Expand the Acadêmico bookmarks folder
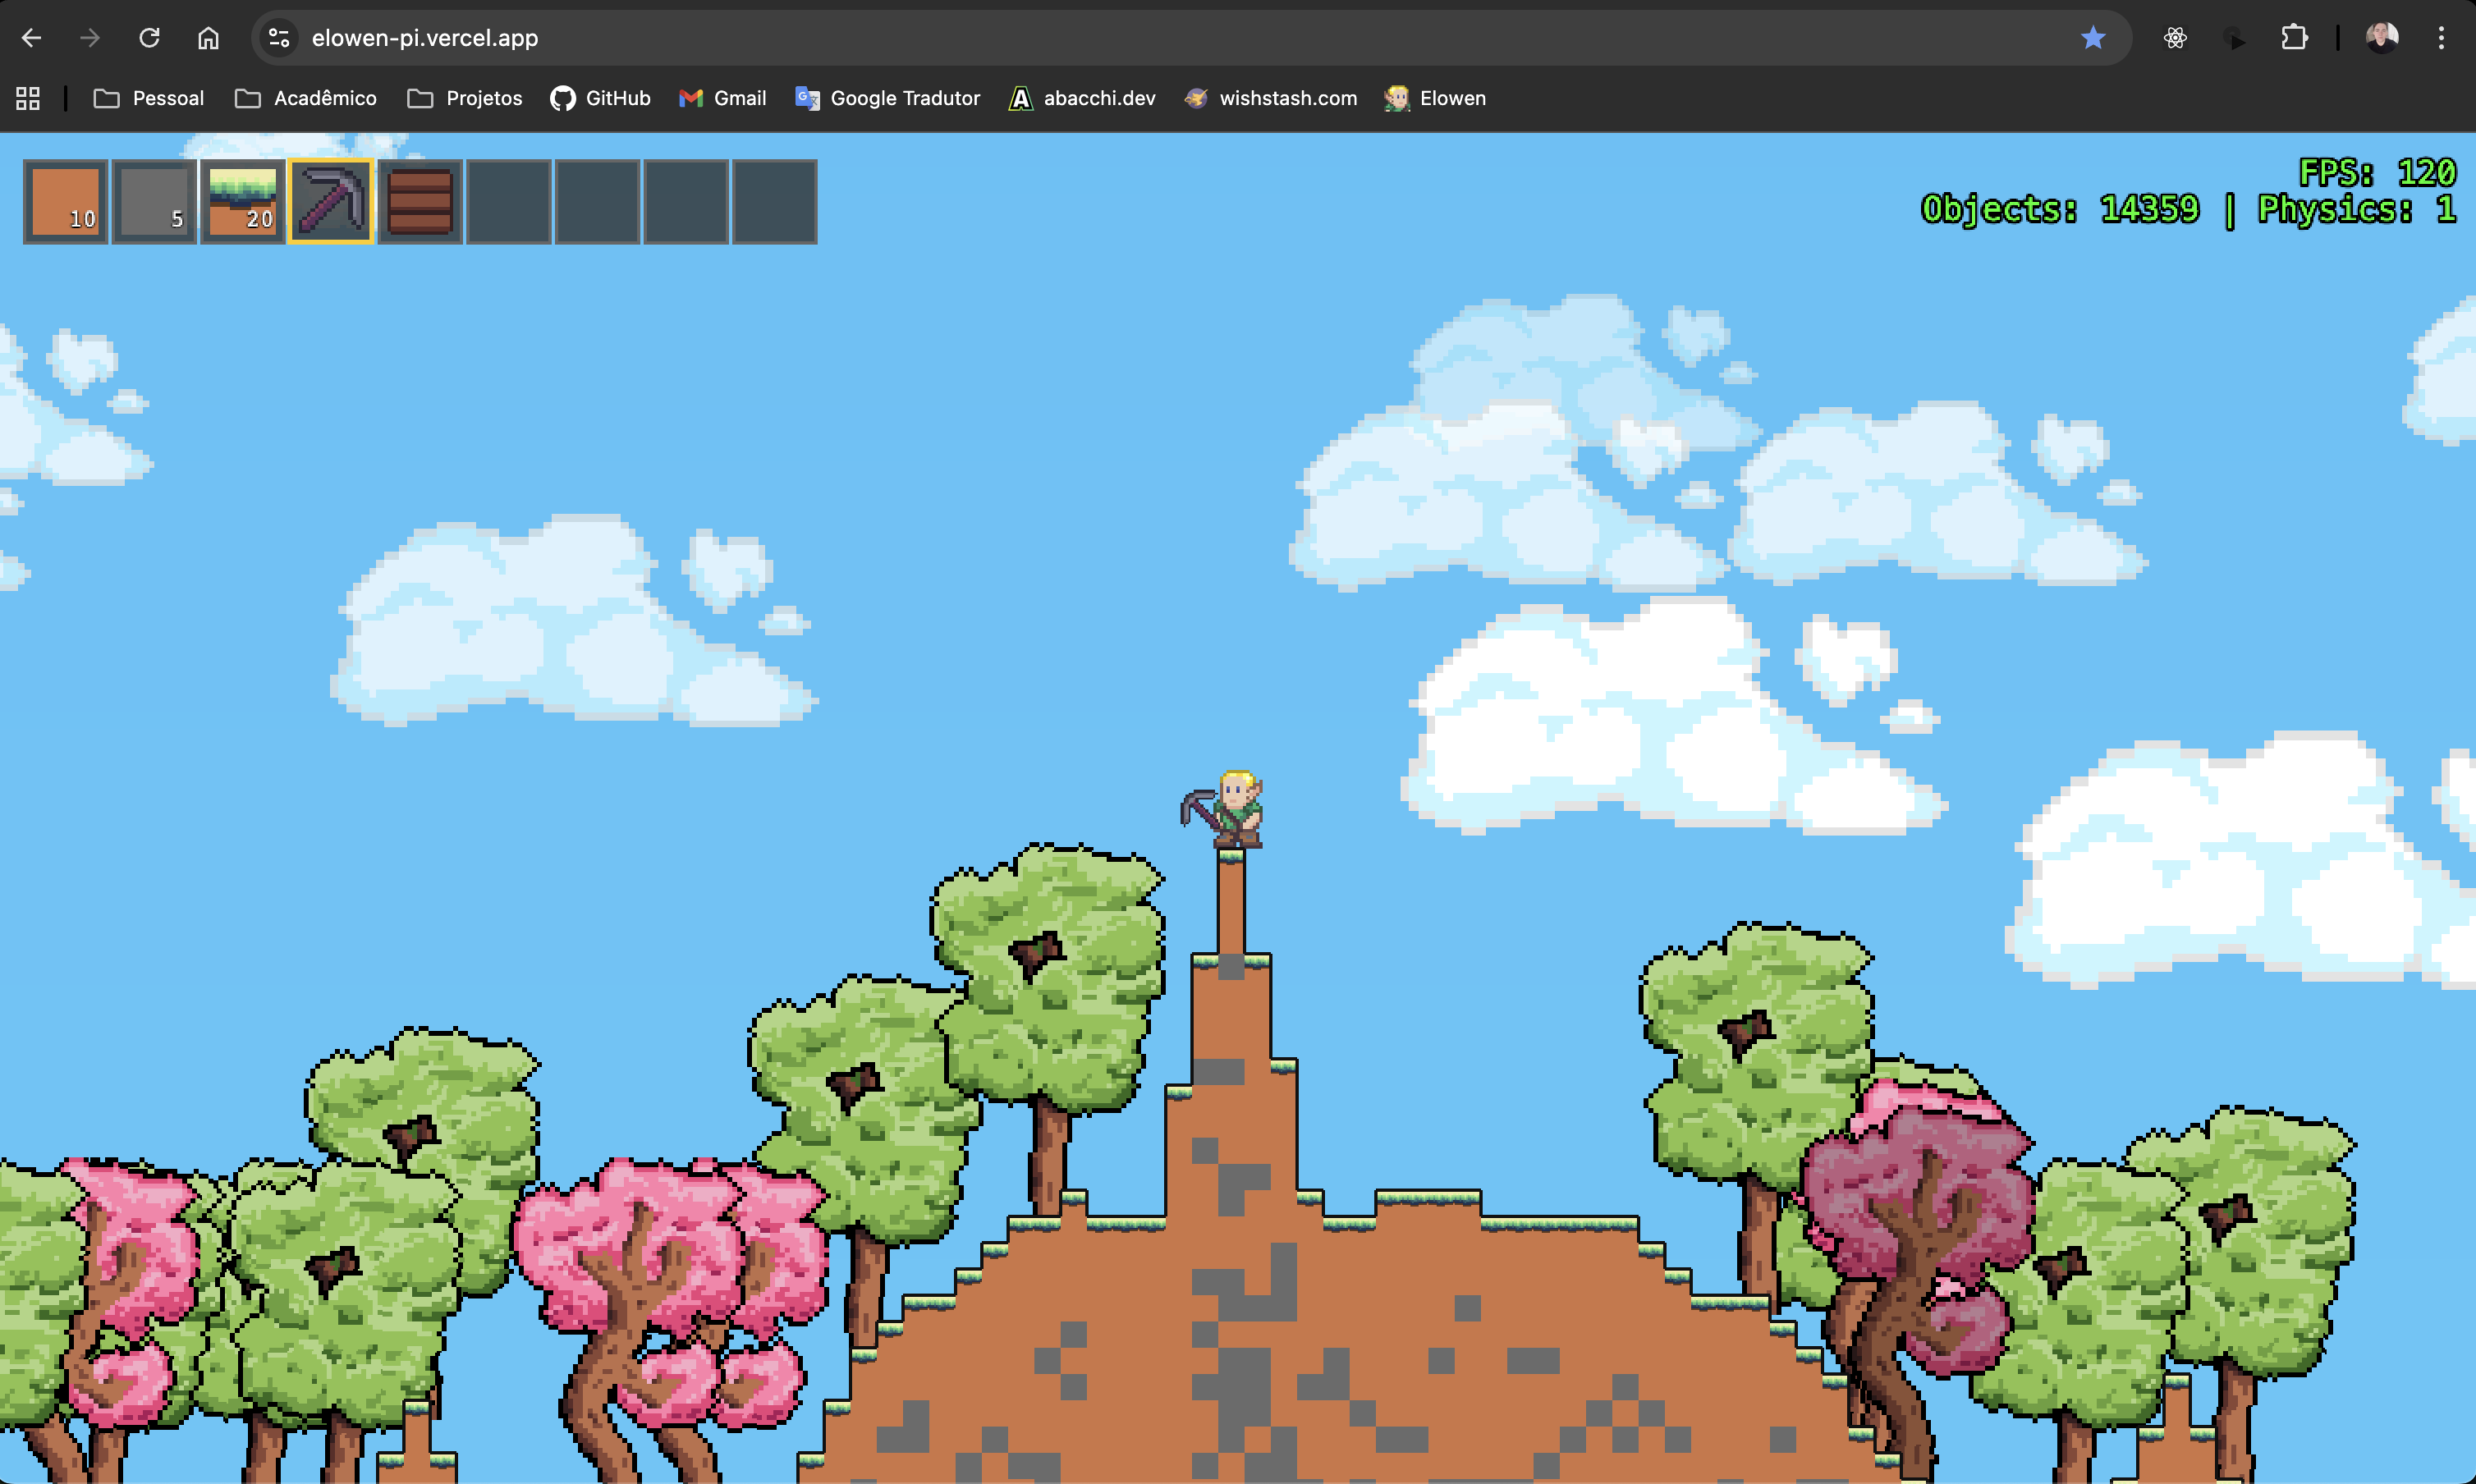This screenshot has width=2476, height=1484. (x=306, y=98)
